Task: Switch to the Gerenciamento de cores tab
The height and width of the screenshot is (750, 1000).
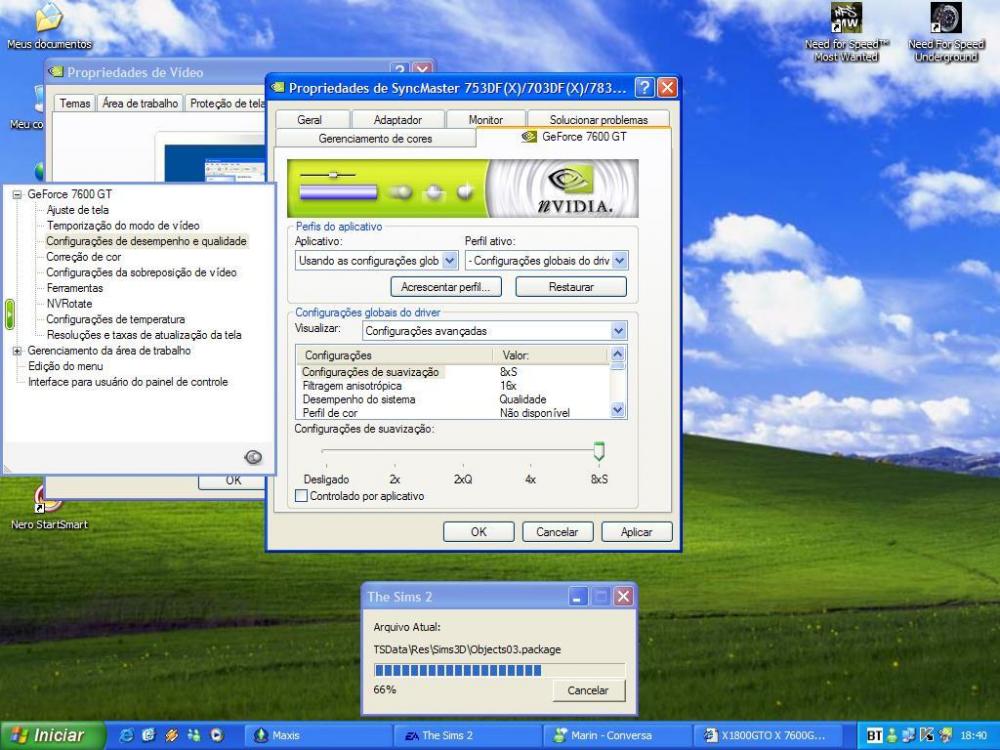Action: point(375,139)
